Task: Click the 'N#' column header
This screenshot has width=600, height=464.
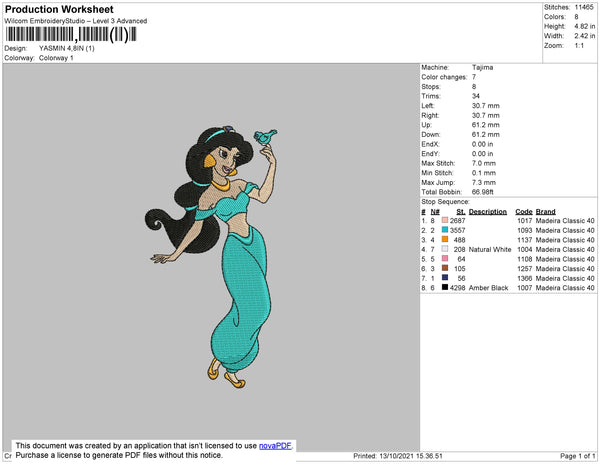Action: tap(435, 212)
